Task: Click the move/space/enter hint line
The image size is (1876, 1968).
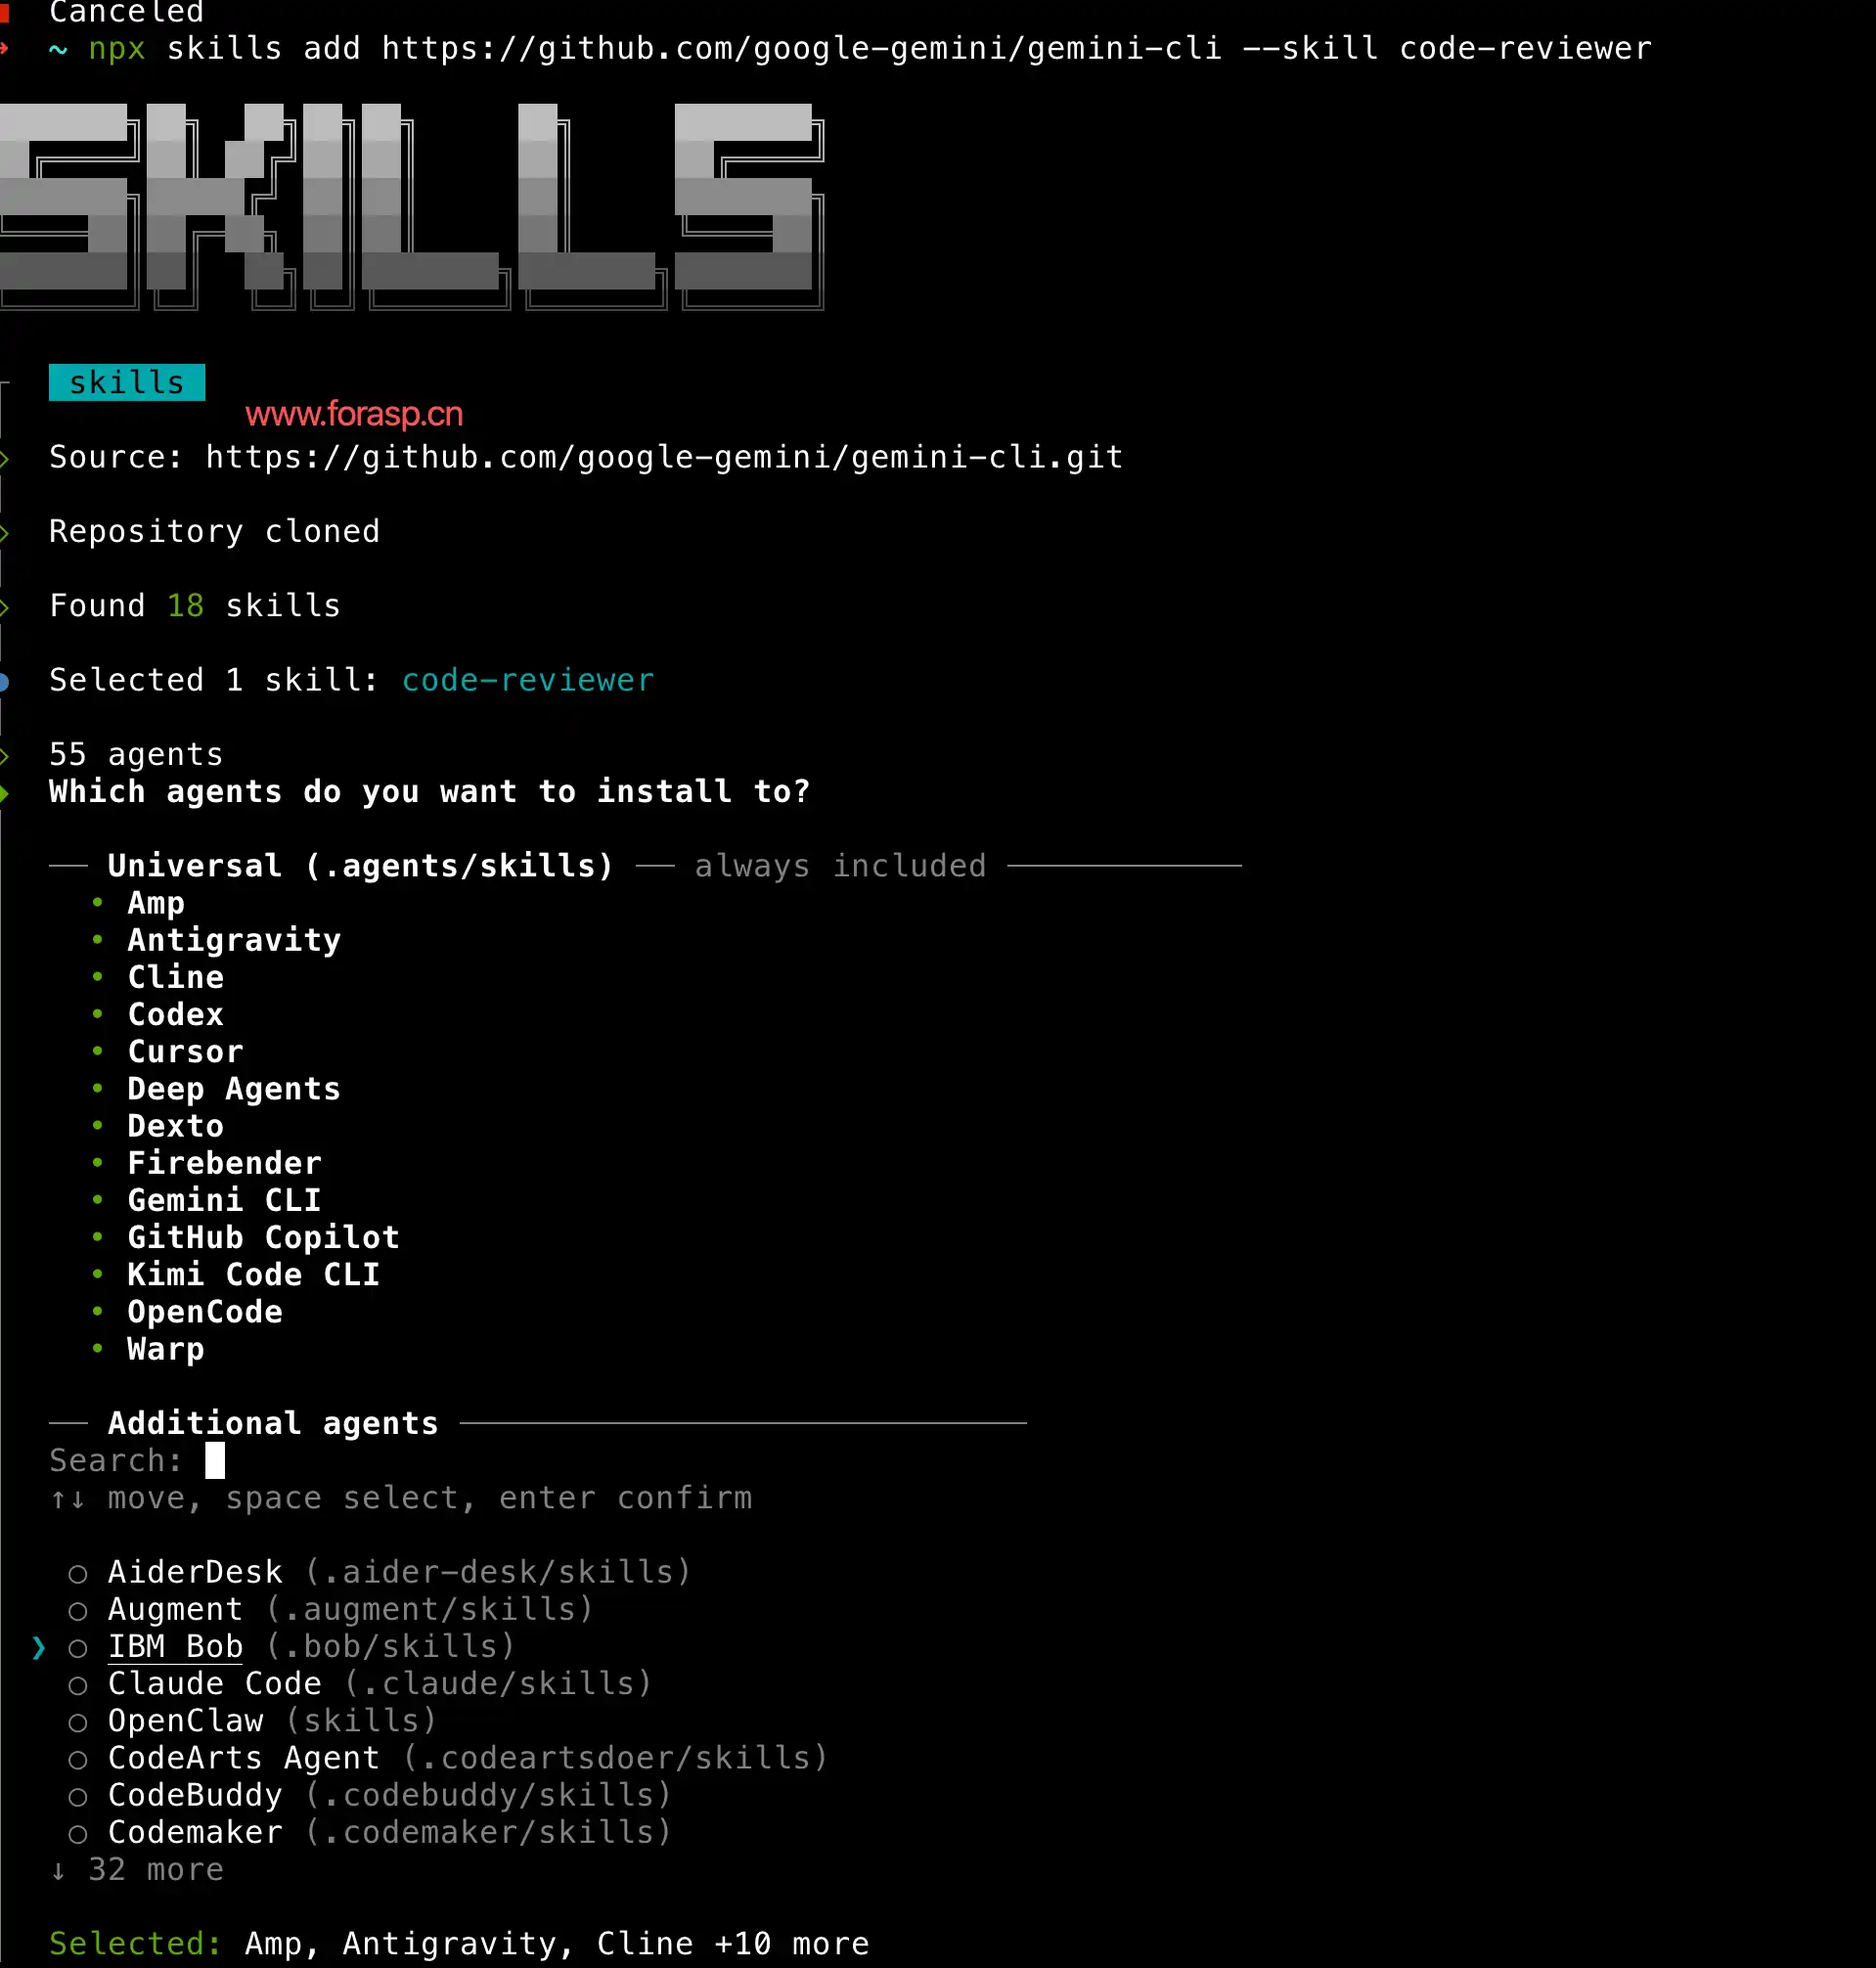Action: click(x=401, y=1498)
